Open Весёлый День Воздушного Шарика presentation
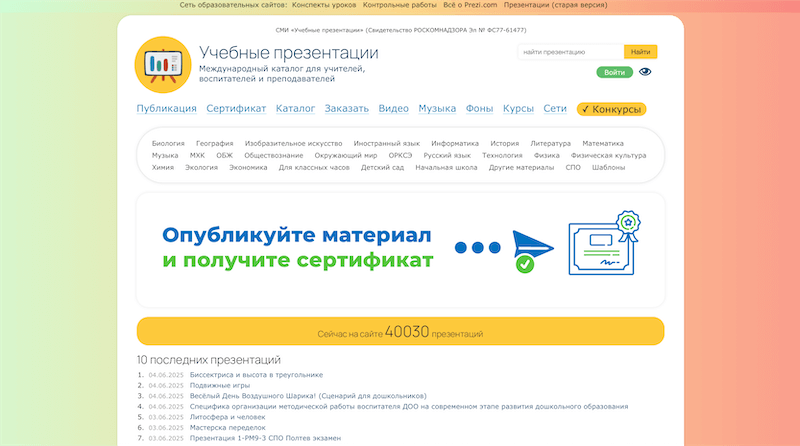The height and width of the screenshot is (446, 800). (308, 395)
